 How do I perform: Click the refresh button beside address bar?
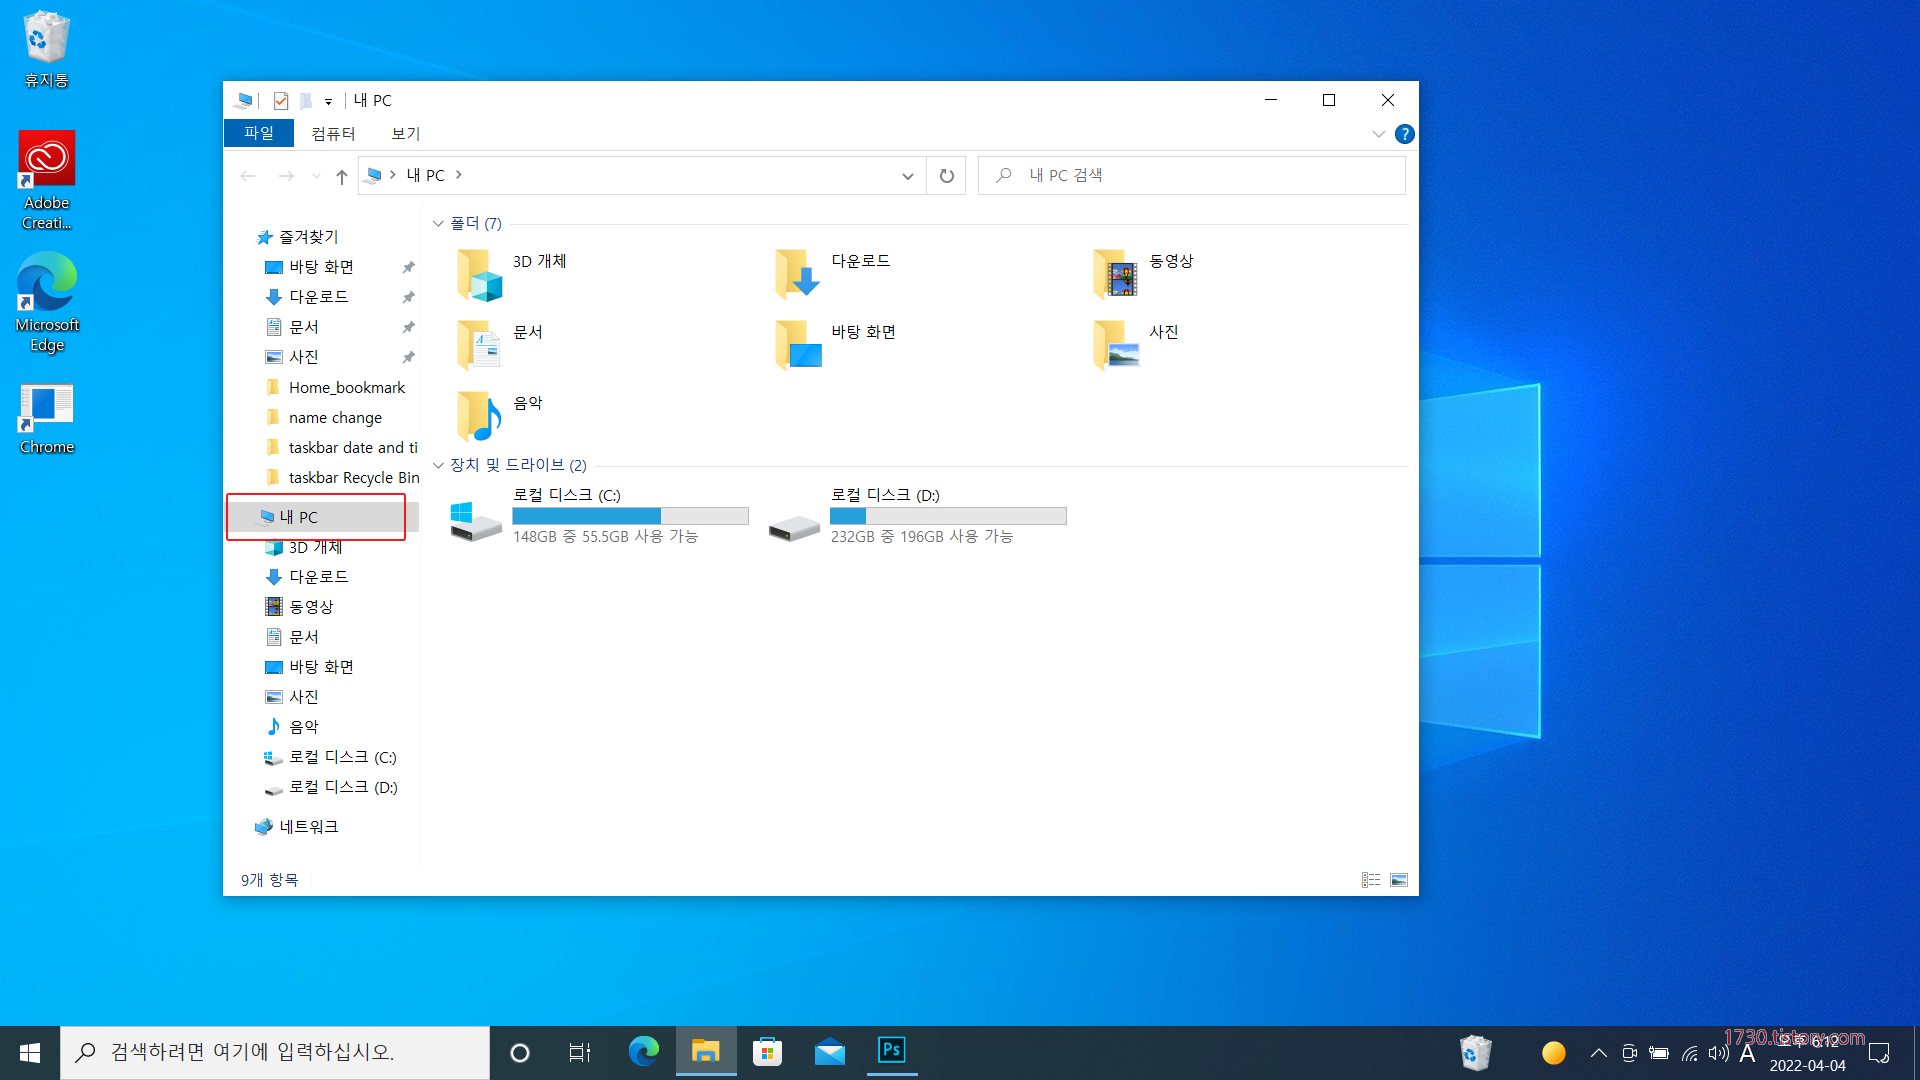point(946,176)
